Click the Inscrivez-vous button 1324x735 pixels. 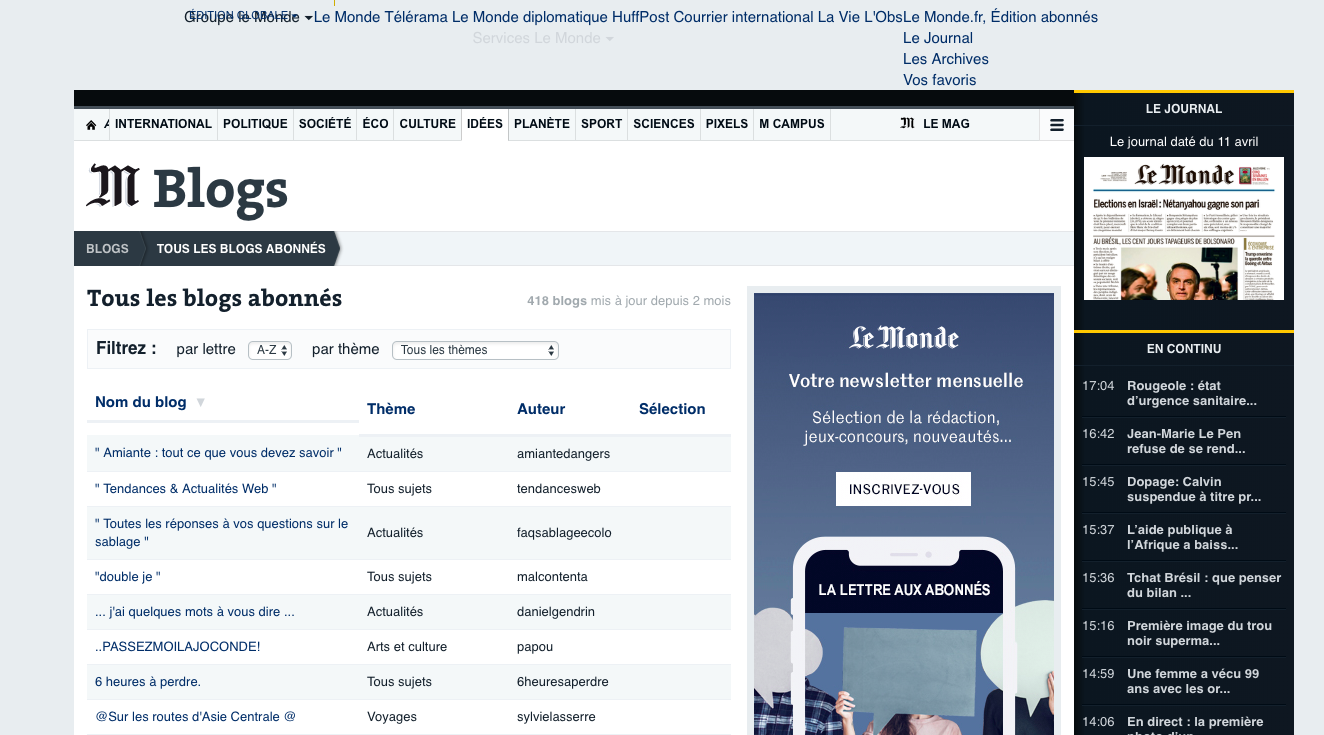pos(904,489)
